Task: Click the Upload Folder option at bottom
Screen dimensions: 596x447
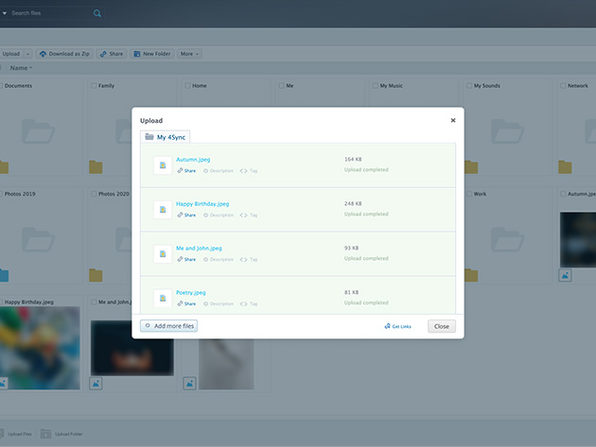Action: pos(62,434)
